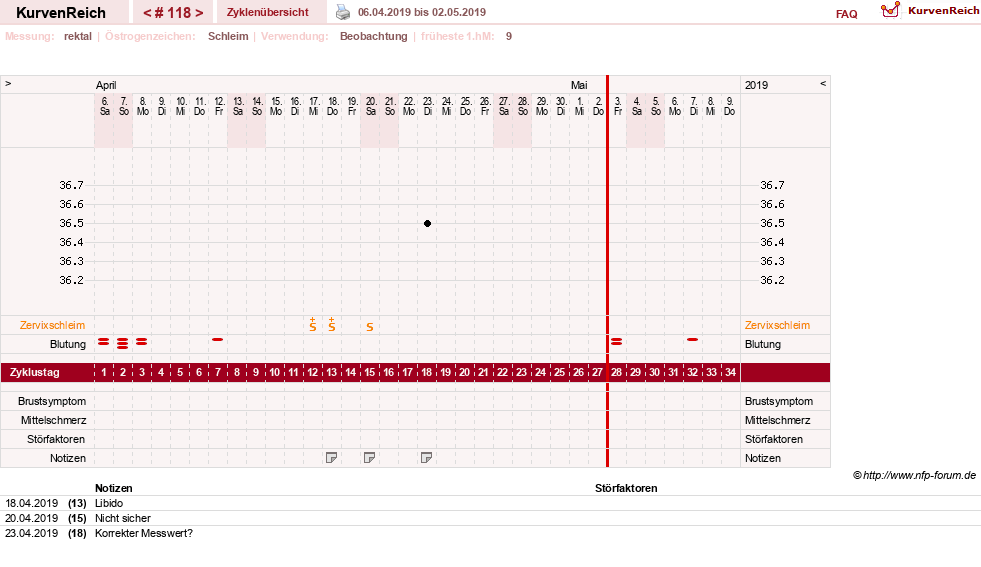This screenshot has height=567, width=981.
Task: Click the 'rektal' measurement value
Action: pyautogui.click(x=78, y=36)
